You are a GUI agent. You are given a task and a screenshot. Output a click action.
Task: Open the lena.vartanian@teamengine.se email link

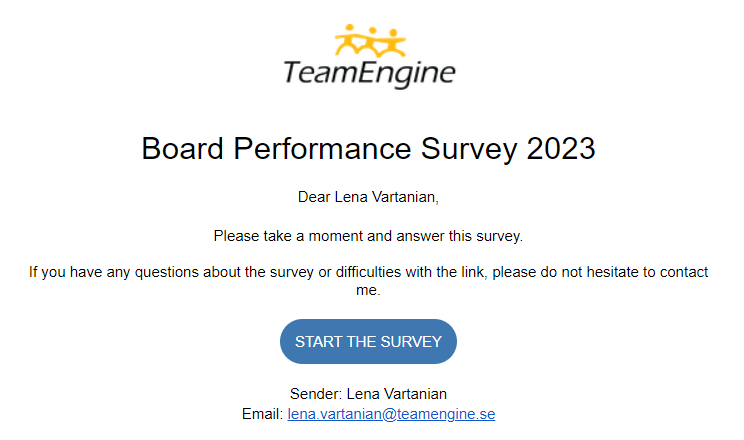click(391, 414)
